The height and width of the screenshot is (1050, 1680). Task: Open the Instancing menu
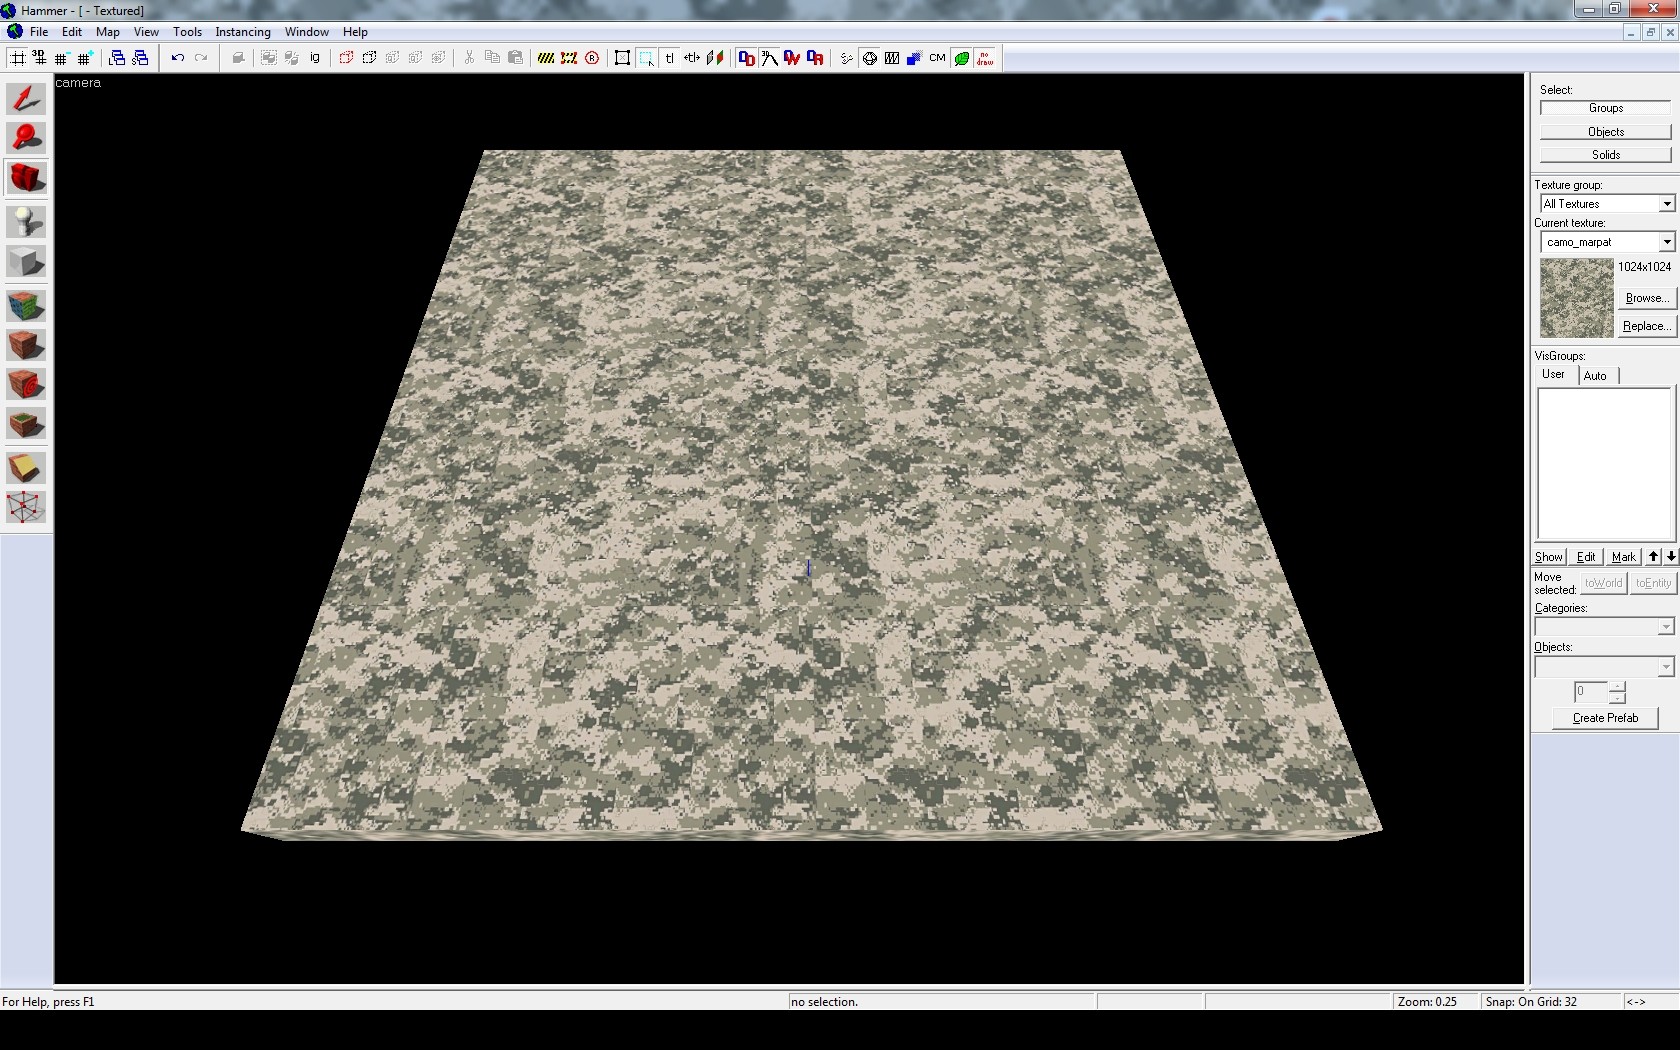pyautogui.click(x=242, y=32)
